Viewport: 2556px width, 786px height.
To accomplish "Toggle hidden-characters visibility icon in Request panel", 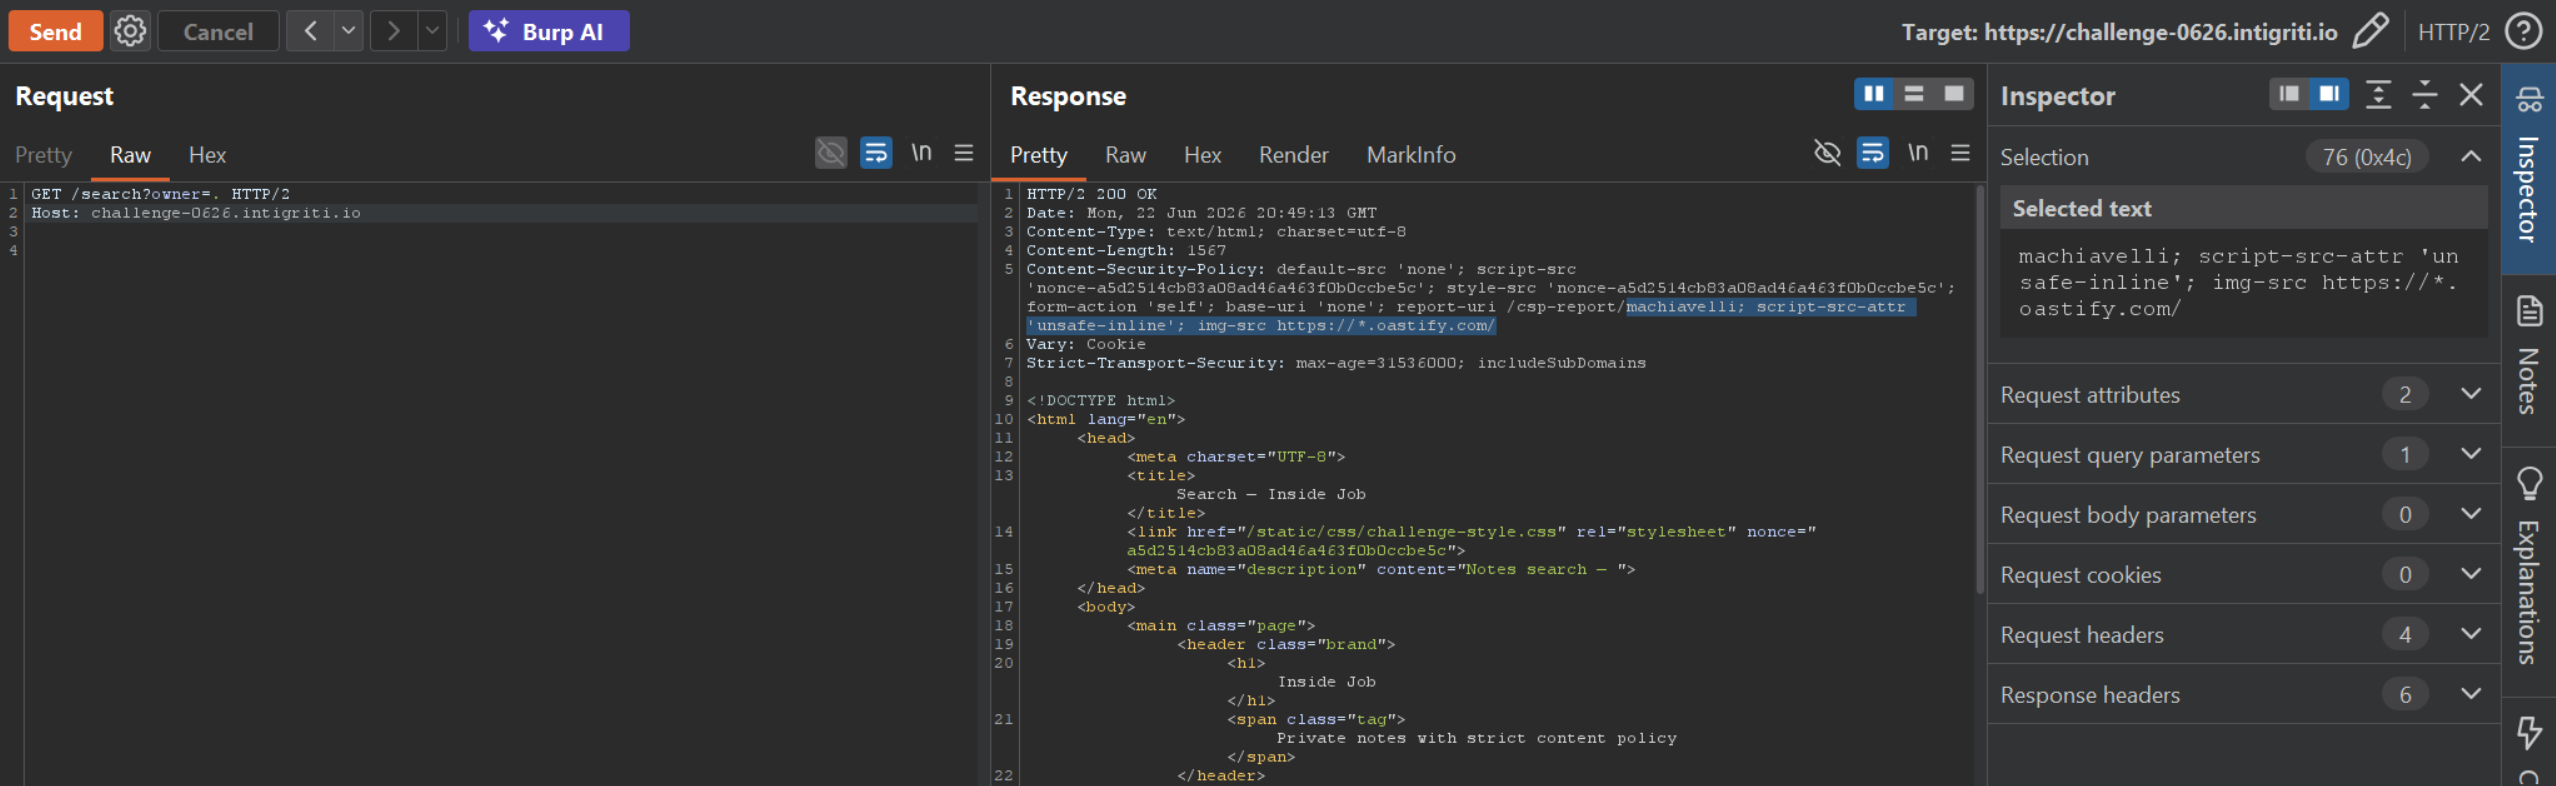I will click(830, 153).
